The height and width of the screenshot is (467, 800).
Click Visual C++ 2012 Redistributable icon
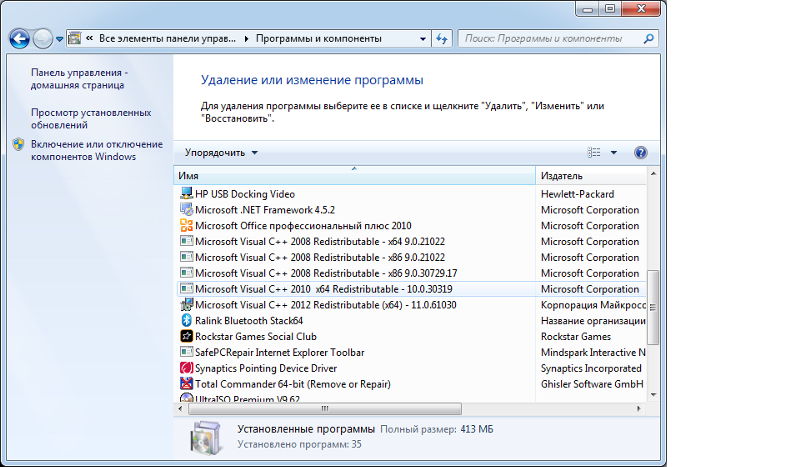coord(187,304)
